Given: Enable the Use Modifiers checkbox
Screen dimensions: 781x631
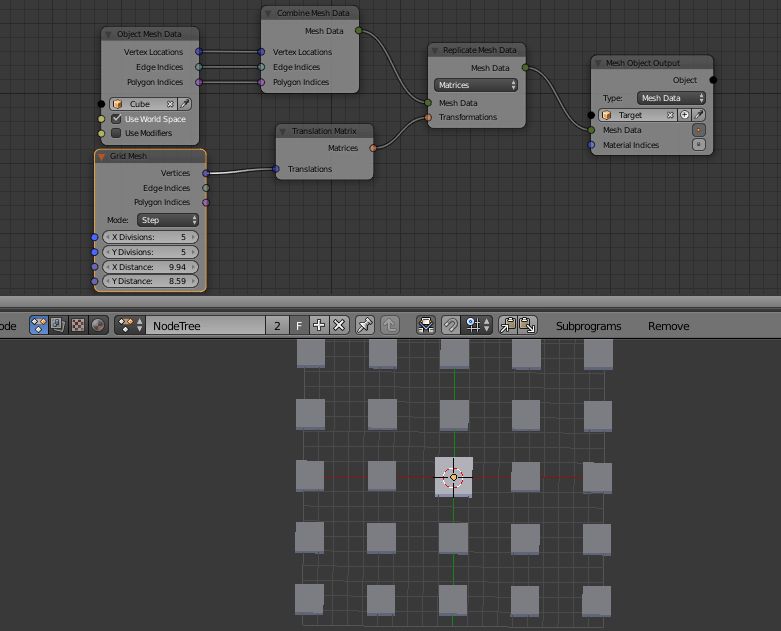Looking at the screenshot, I should [116, 133].
